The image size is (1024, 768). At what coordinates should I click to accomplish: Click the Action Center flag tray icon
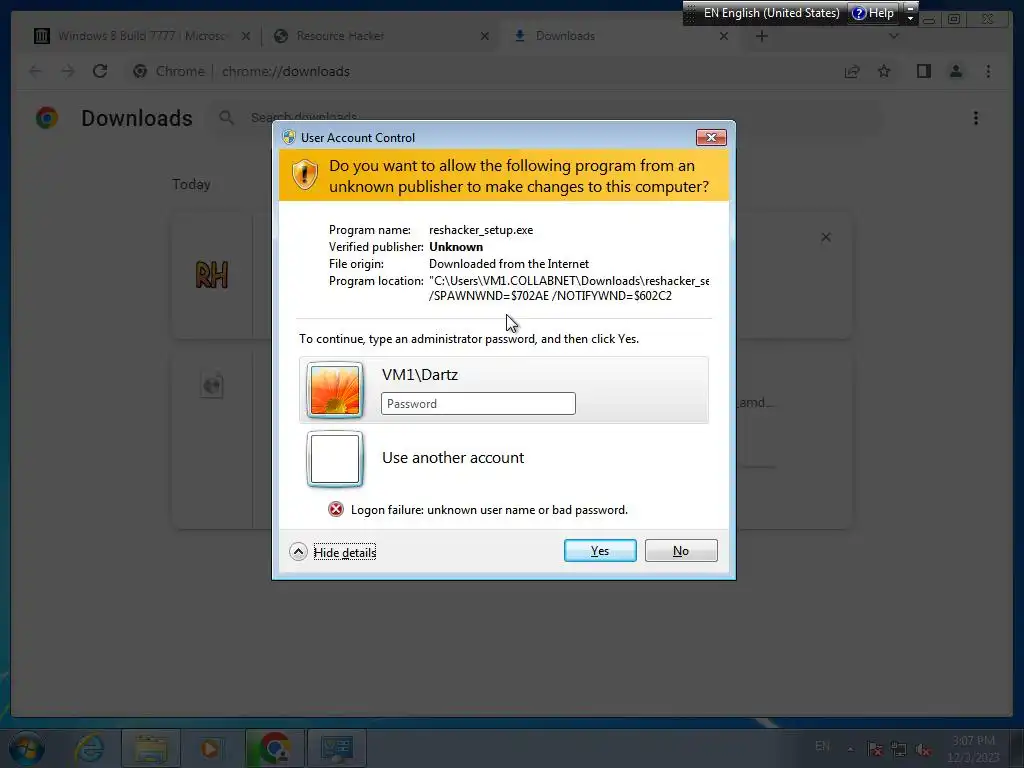pyautogui.click(x=875, y=749)
